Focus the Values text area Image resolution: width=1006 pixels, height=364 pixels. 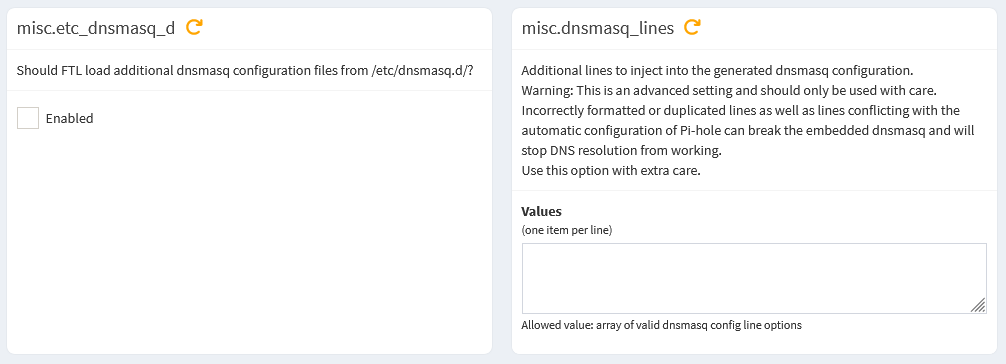click(754, 278)
